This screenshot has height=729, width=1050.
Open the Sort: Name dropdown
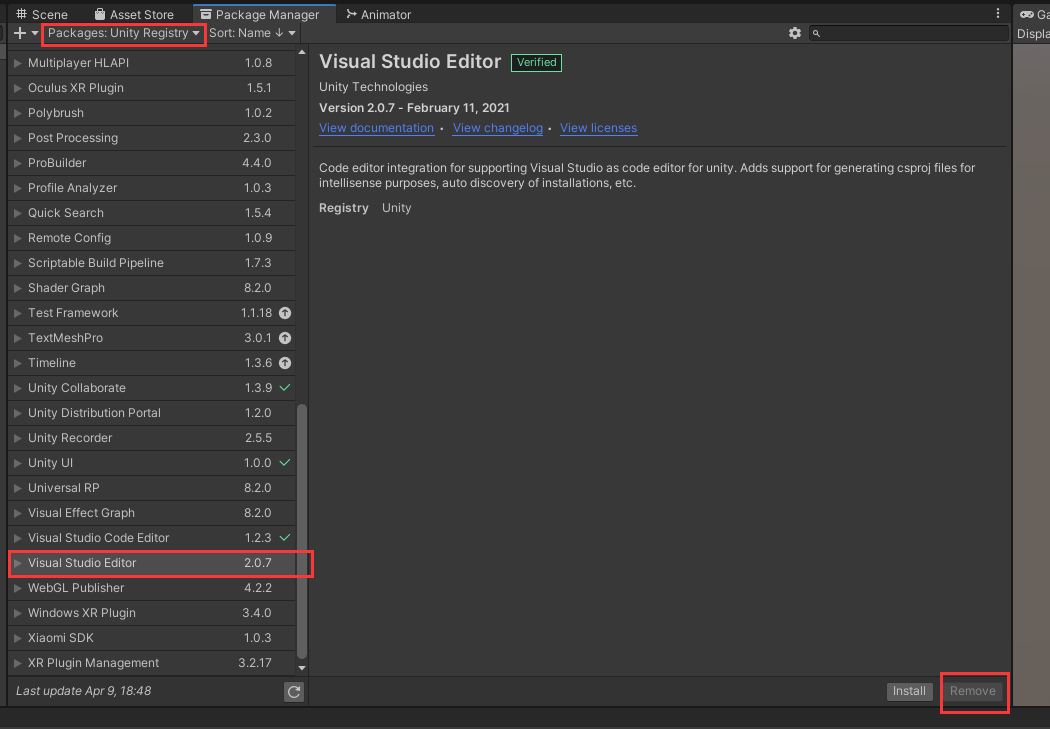click(252, 33)
